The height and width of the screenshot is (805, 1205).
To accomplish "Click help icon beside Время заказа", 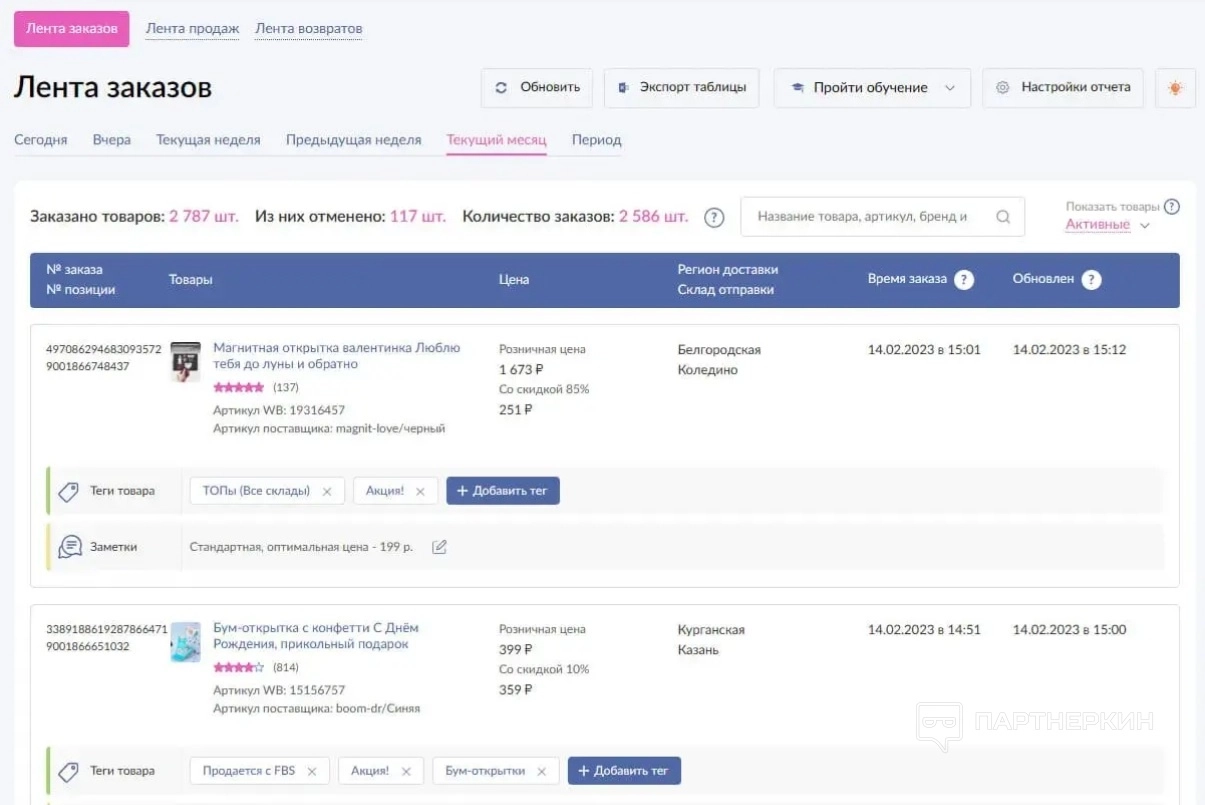I will (964, 280).
